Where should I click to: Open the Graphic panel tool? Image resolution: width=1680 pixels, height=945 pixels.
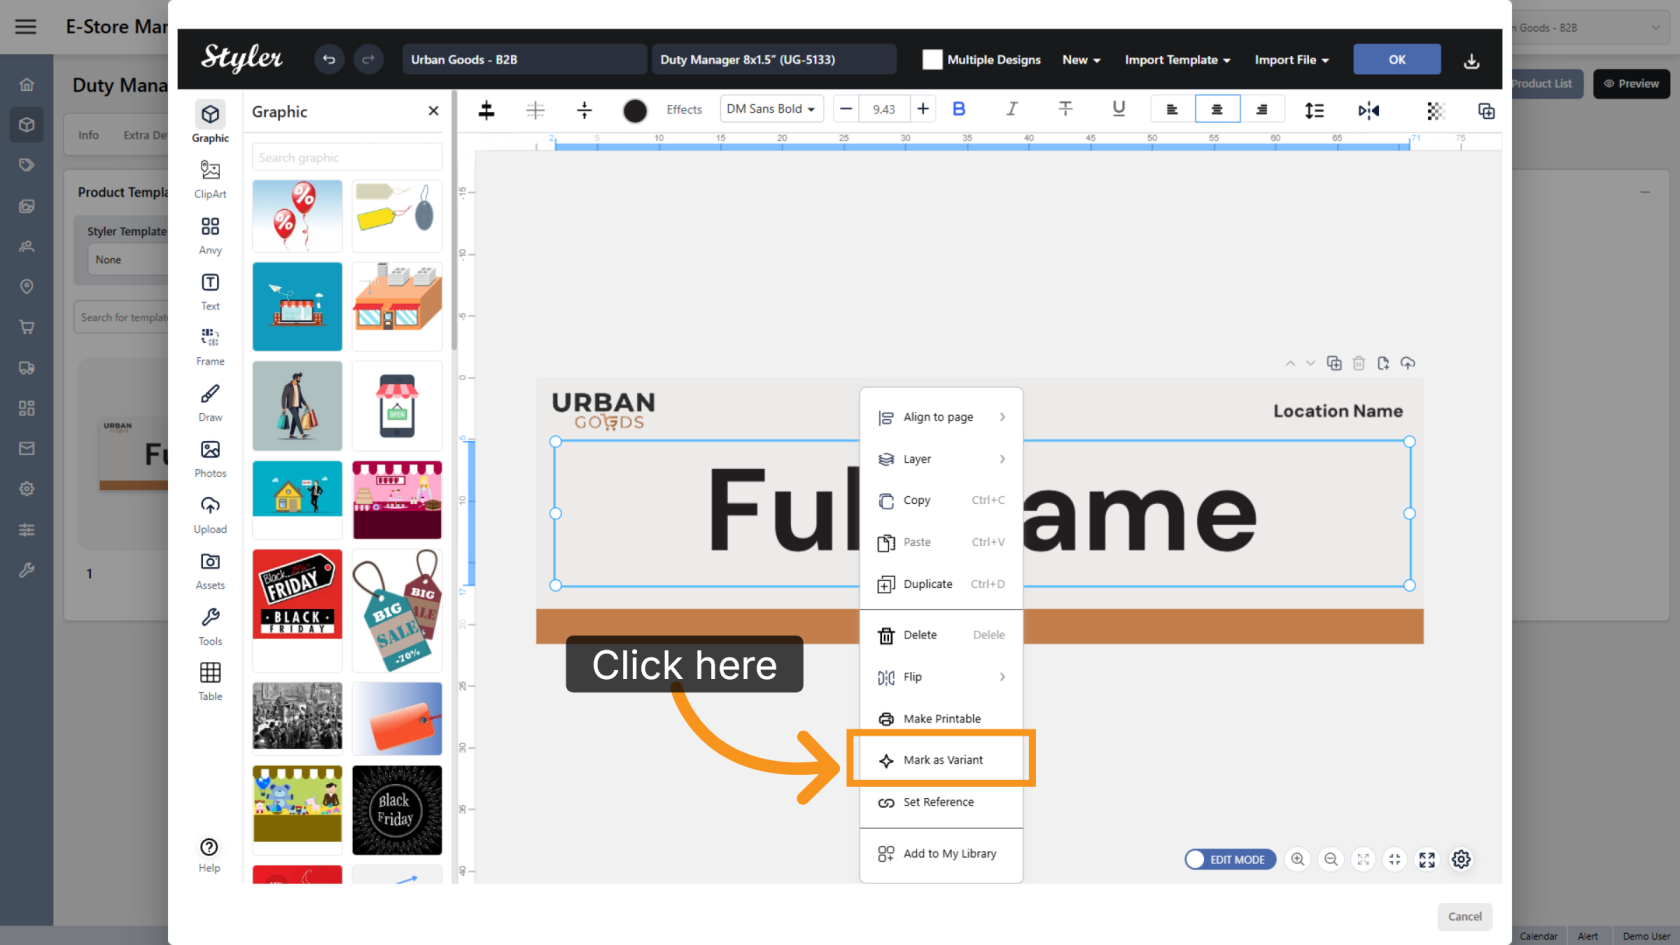click(x=210, y=122)
